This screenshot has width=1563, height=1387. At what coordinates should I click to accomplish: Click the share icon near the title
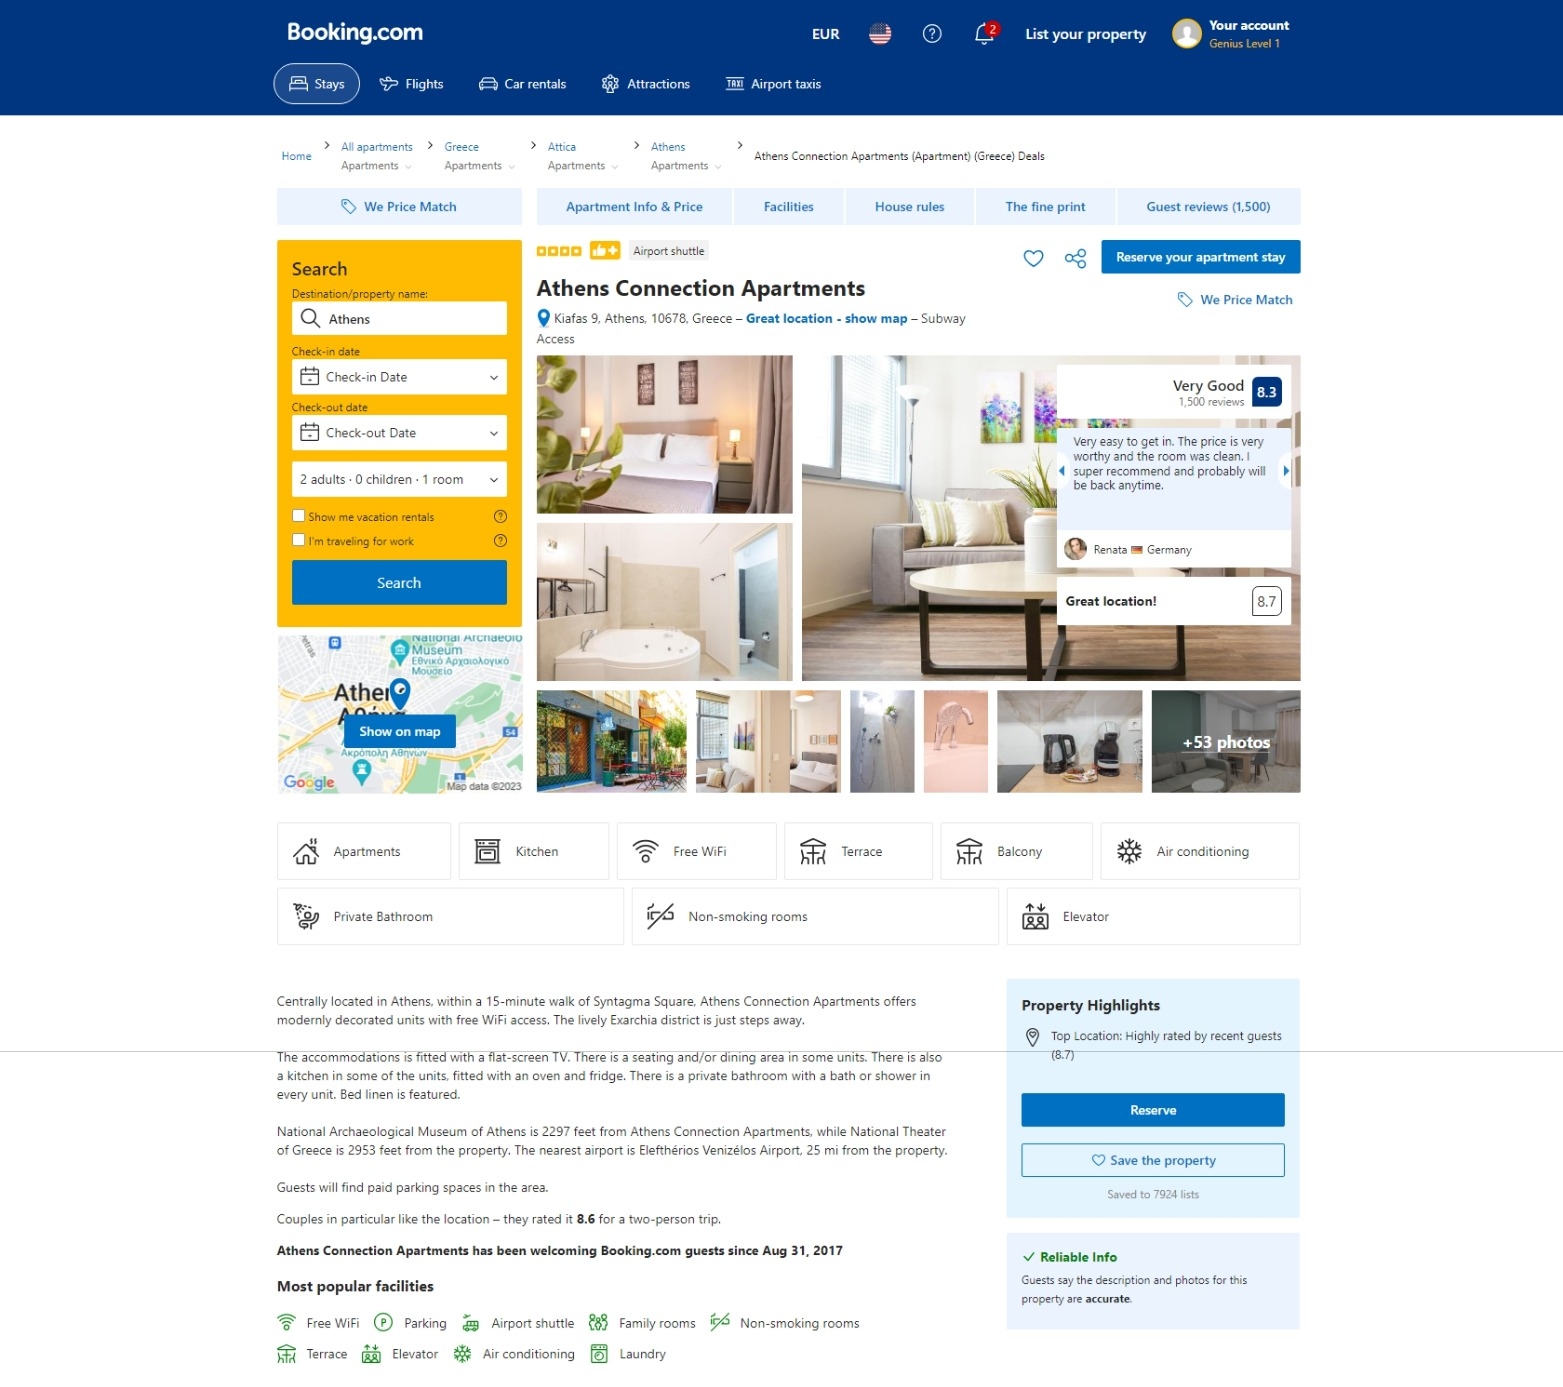click(1075, 259)
